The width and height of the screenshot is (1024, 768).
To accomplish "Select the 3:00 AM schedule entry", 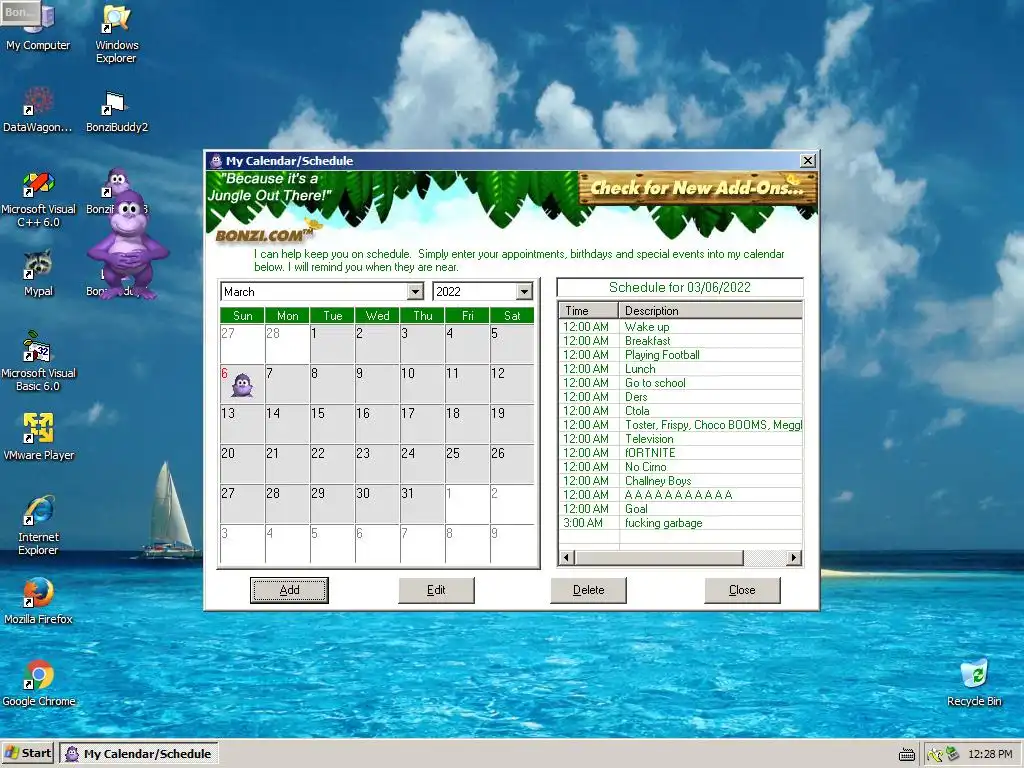I will pos(680,523).
